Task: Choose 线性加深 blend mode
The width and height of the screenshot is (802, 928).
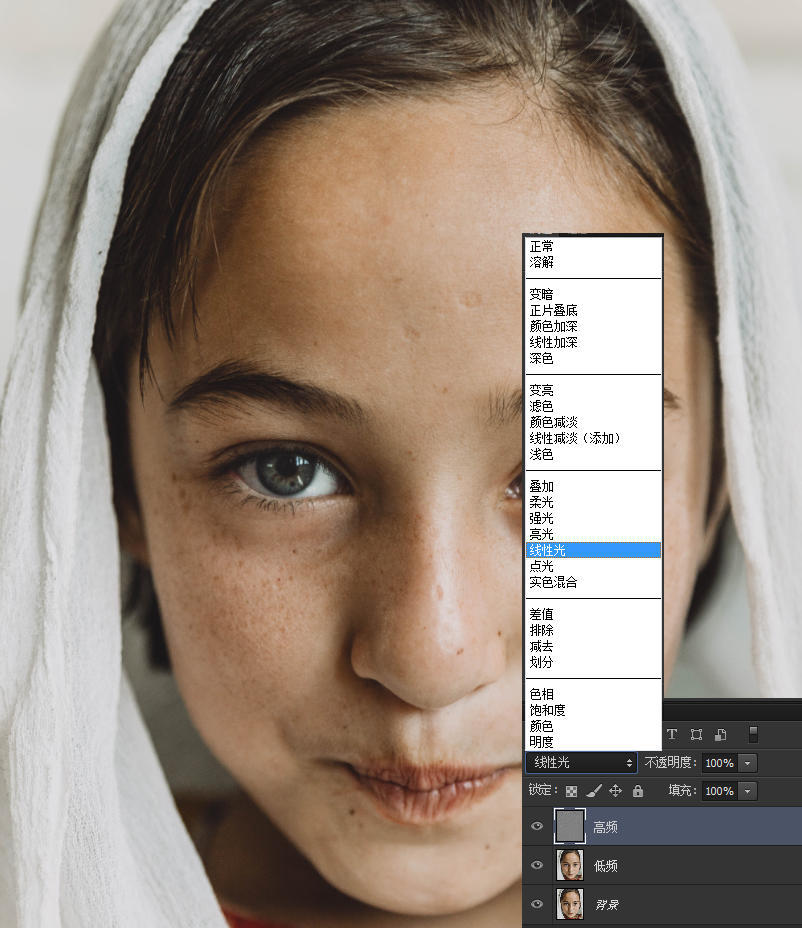Action: (593, 342)
